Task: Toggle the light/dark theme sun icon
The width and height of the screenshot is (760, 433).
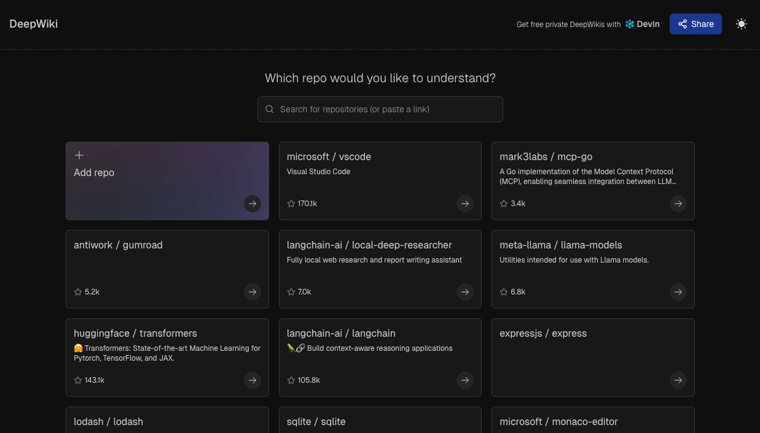Action: (741, 24)
